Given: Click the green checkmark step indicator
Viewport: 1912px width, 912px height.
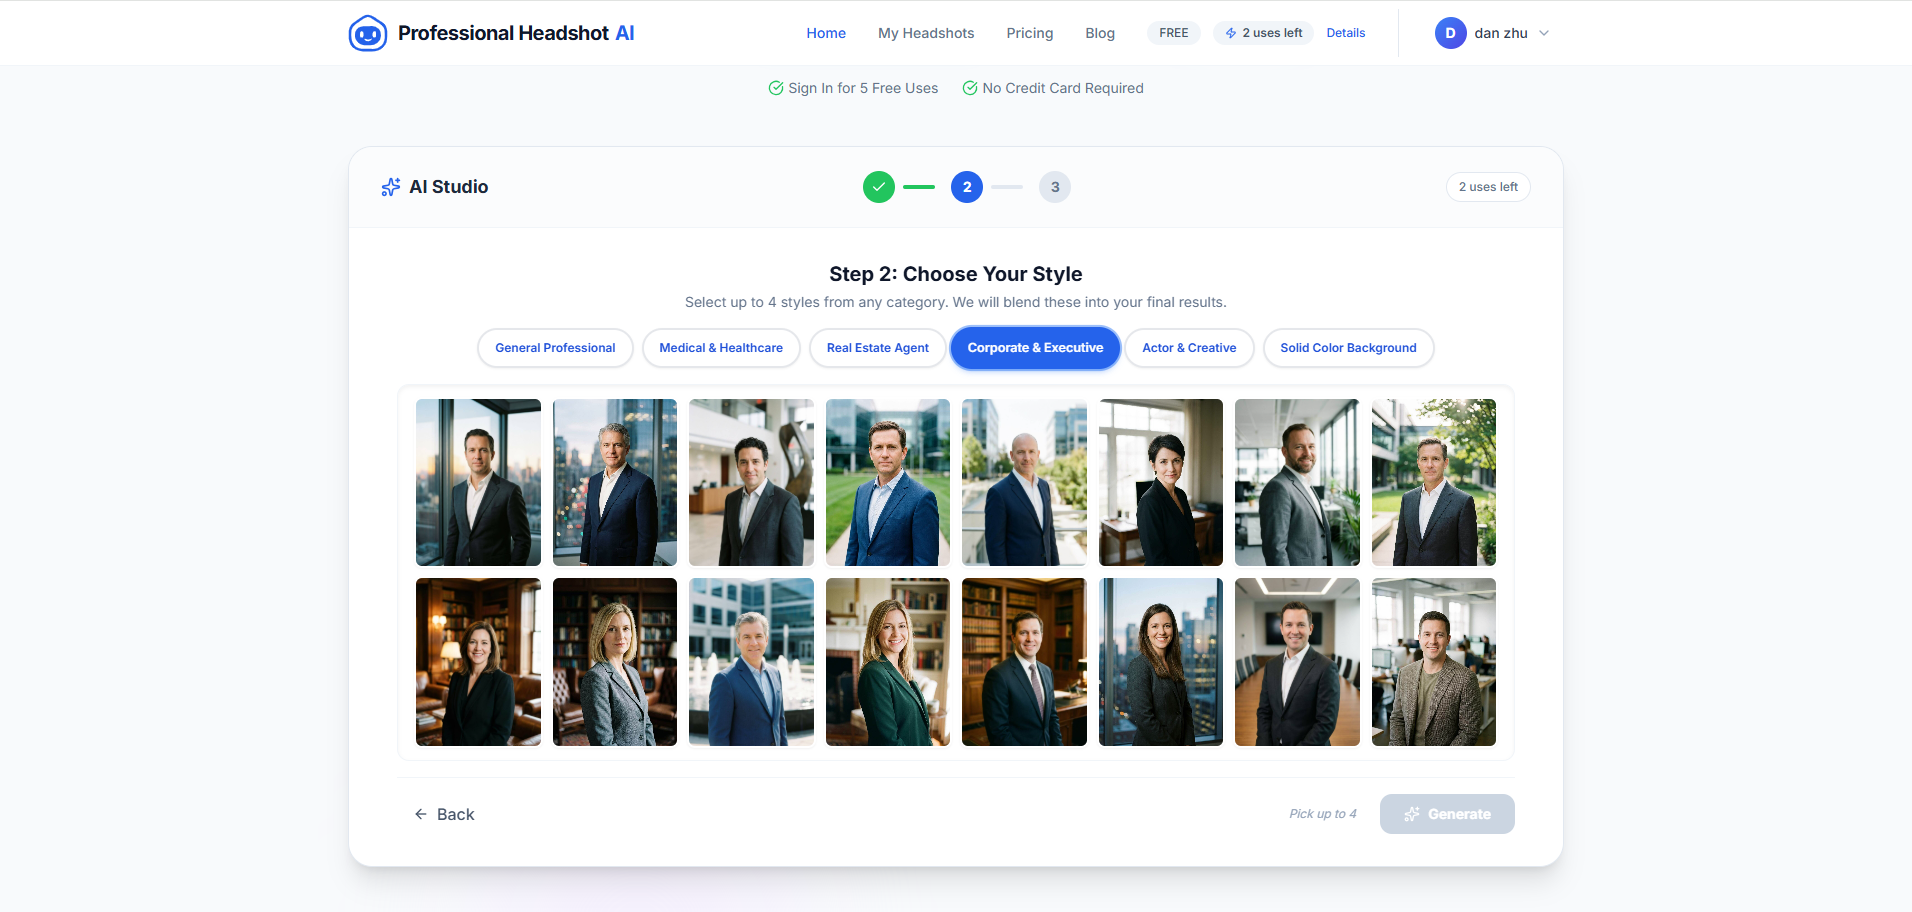Looking at the screenshot, I should point(878,186).
